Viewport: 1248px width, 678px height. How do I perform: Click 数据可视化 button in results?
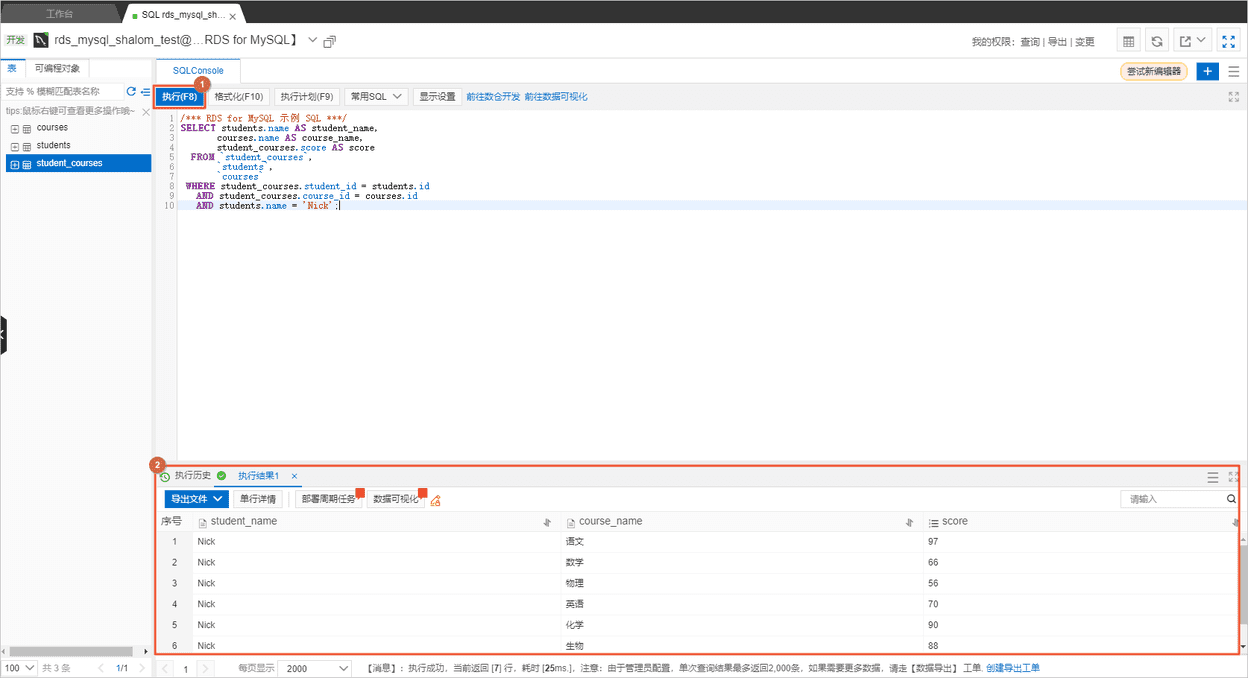[396, 498]
